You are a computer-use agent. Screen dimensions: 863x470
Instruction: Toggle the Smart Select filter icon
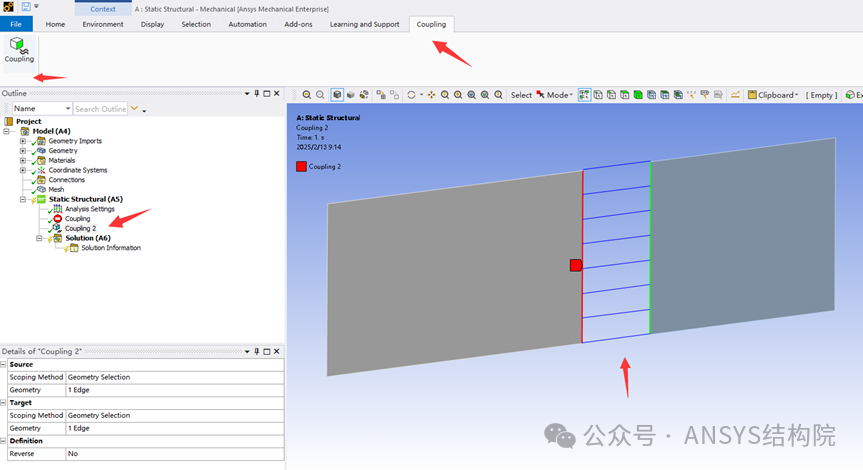pyautogui.click(x=584, y=95)
